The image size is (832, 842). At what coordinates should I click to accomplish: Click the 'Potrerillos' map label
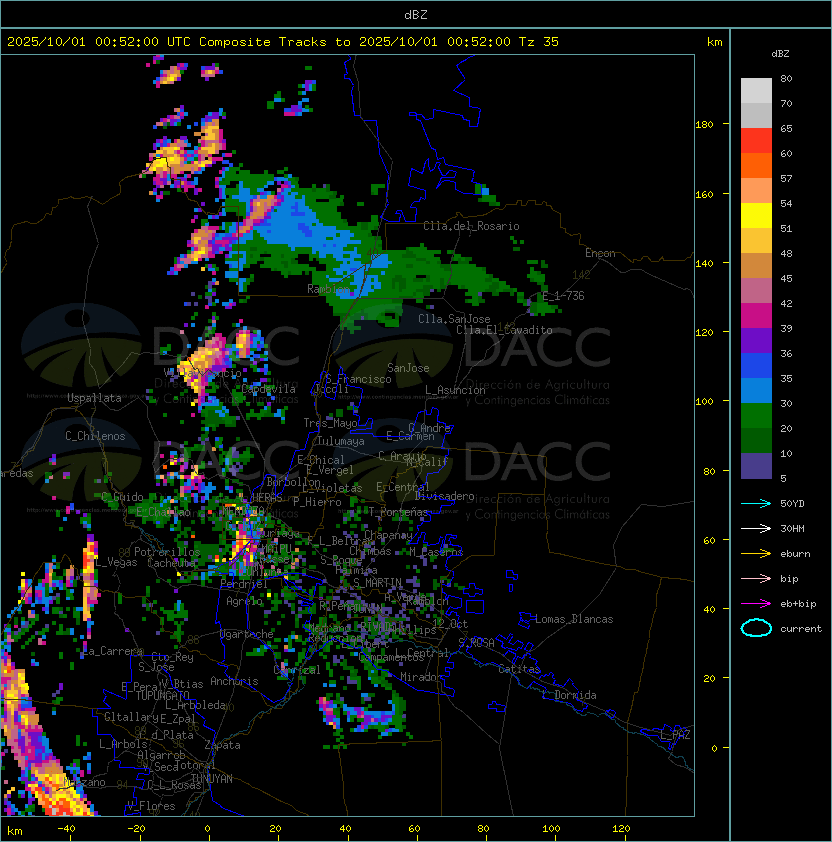(x=167, y=552)
